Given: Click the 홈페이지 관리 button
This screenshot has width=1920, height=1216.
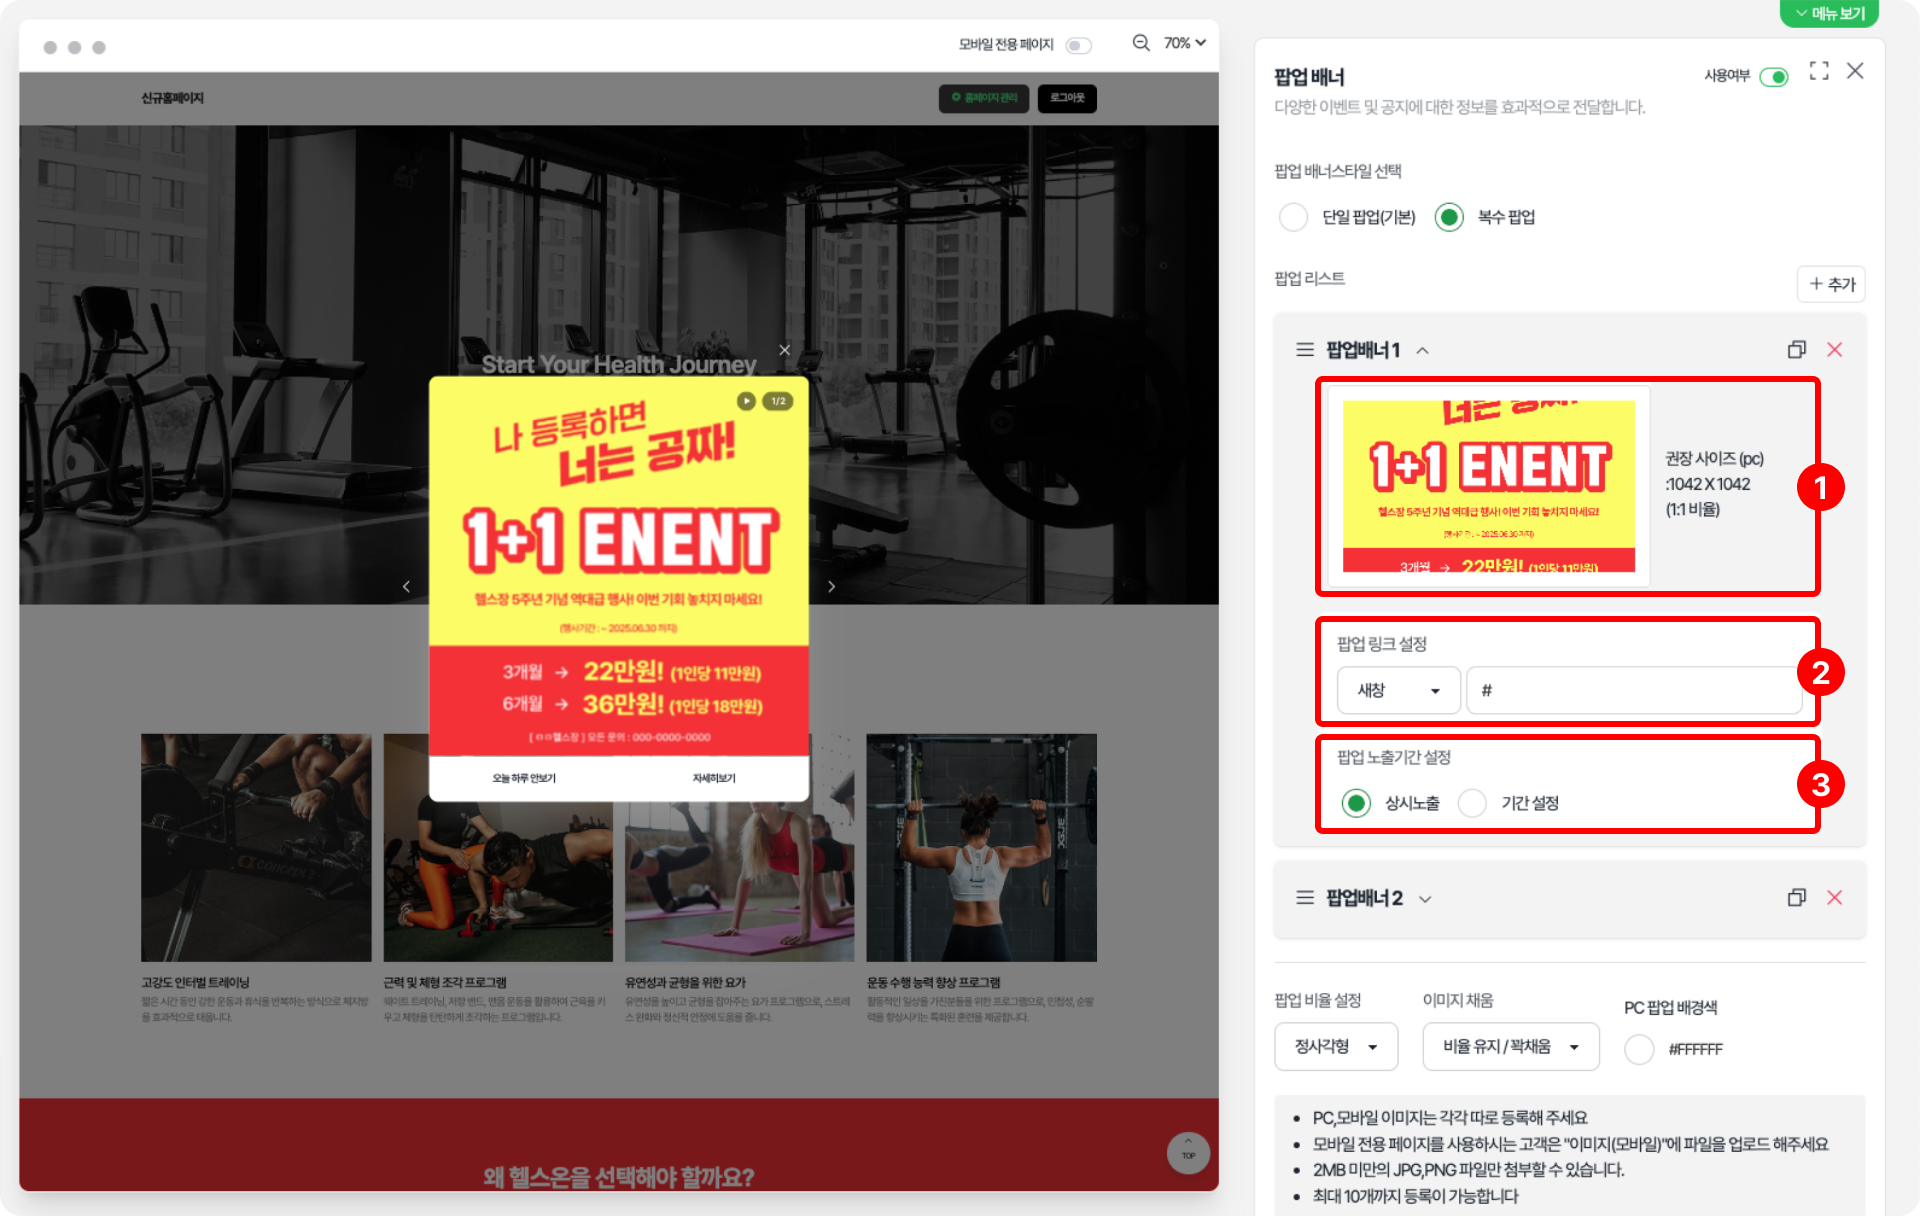Looking at the screenshot, I should pyautogui.click(x=984, y=98).
